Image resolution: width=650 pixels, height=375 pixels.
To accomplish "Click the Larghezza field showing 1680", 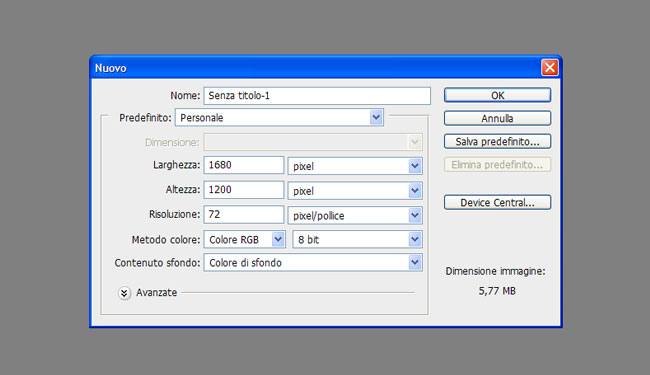I will click(244, 165).
